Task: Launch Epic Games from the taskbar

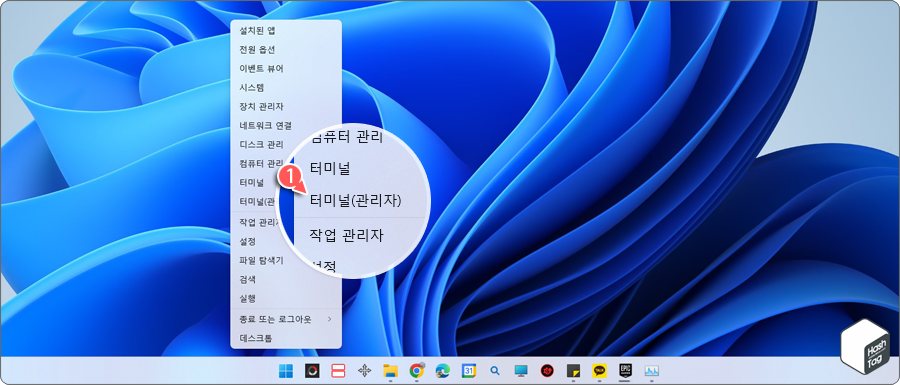Action: point(626,370)
